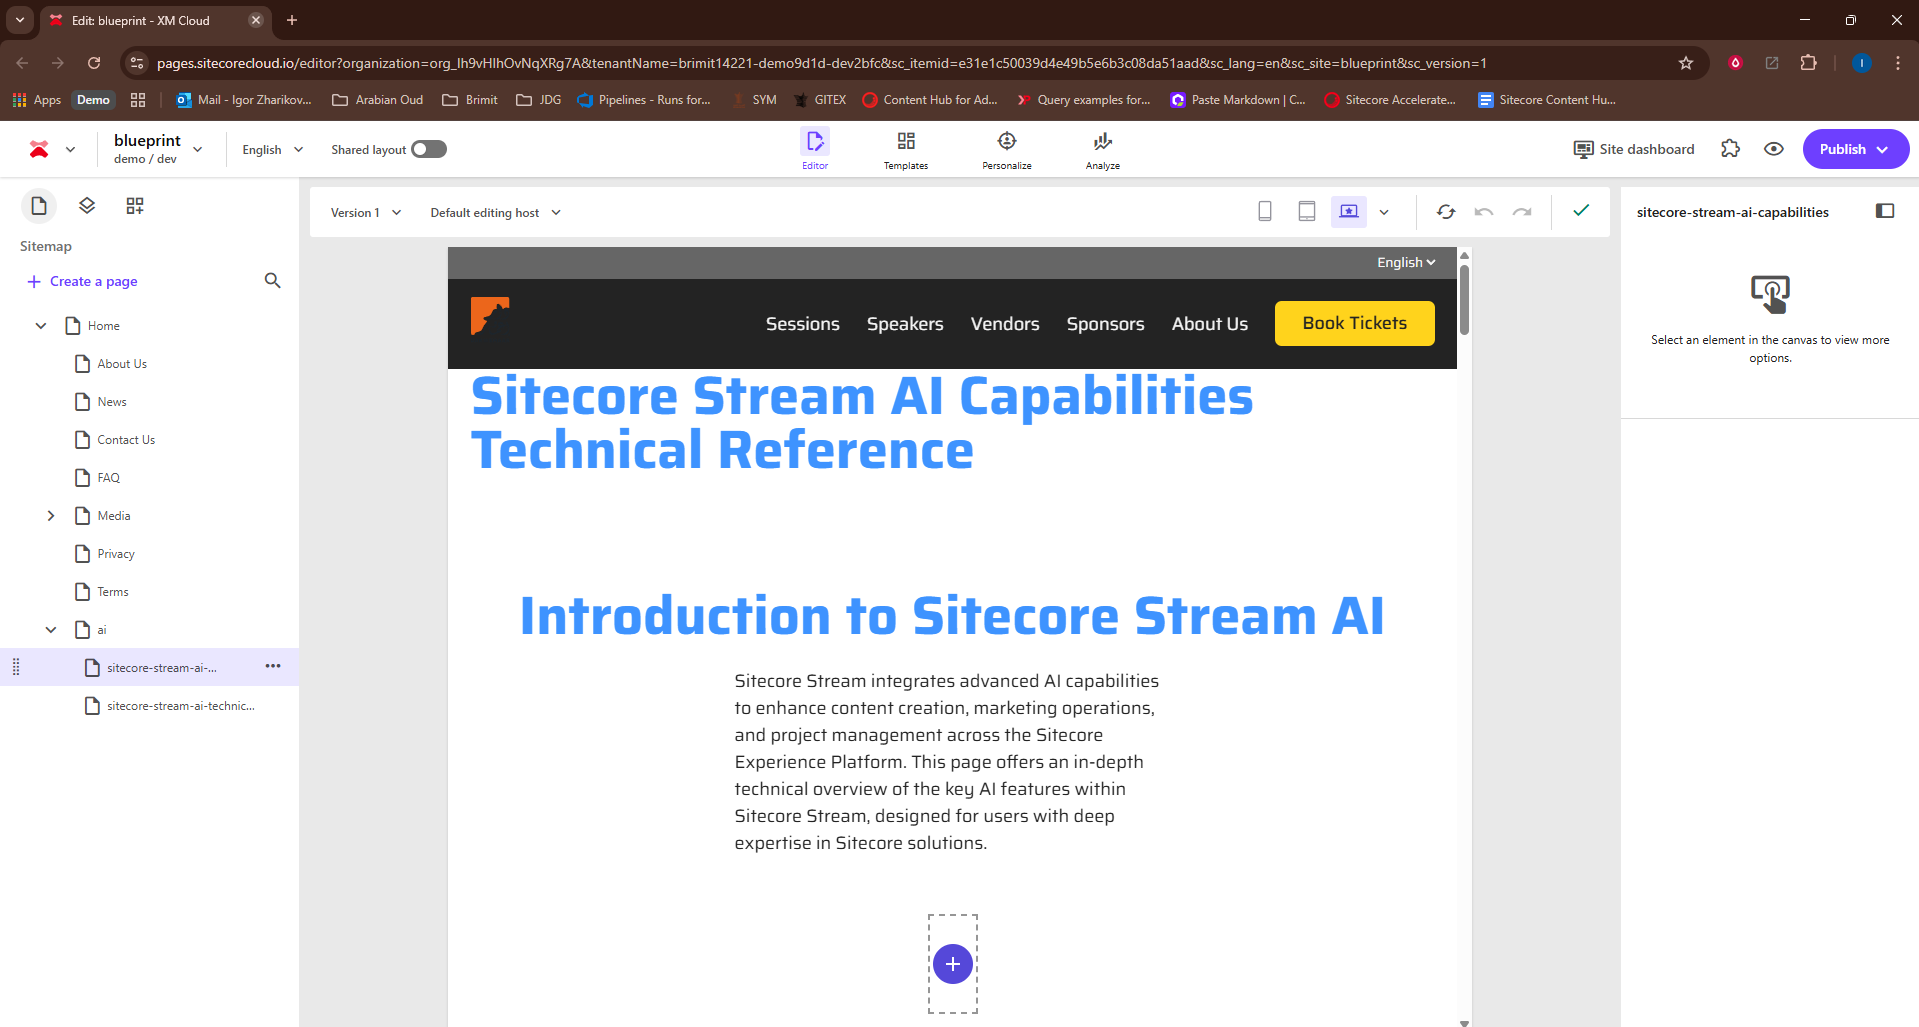Redo the last change
The image size is (1919, 1027).
tap(1522, 212)
